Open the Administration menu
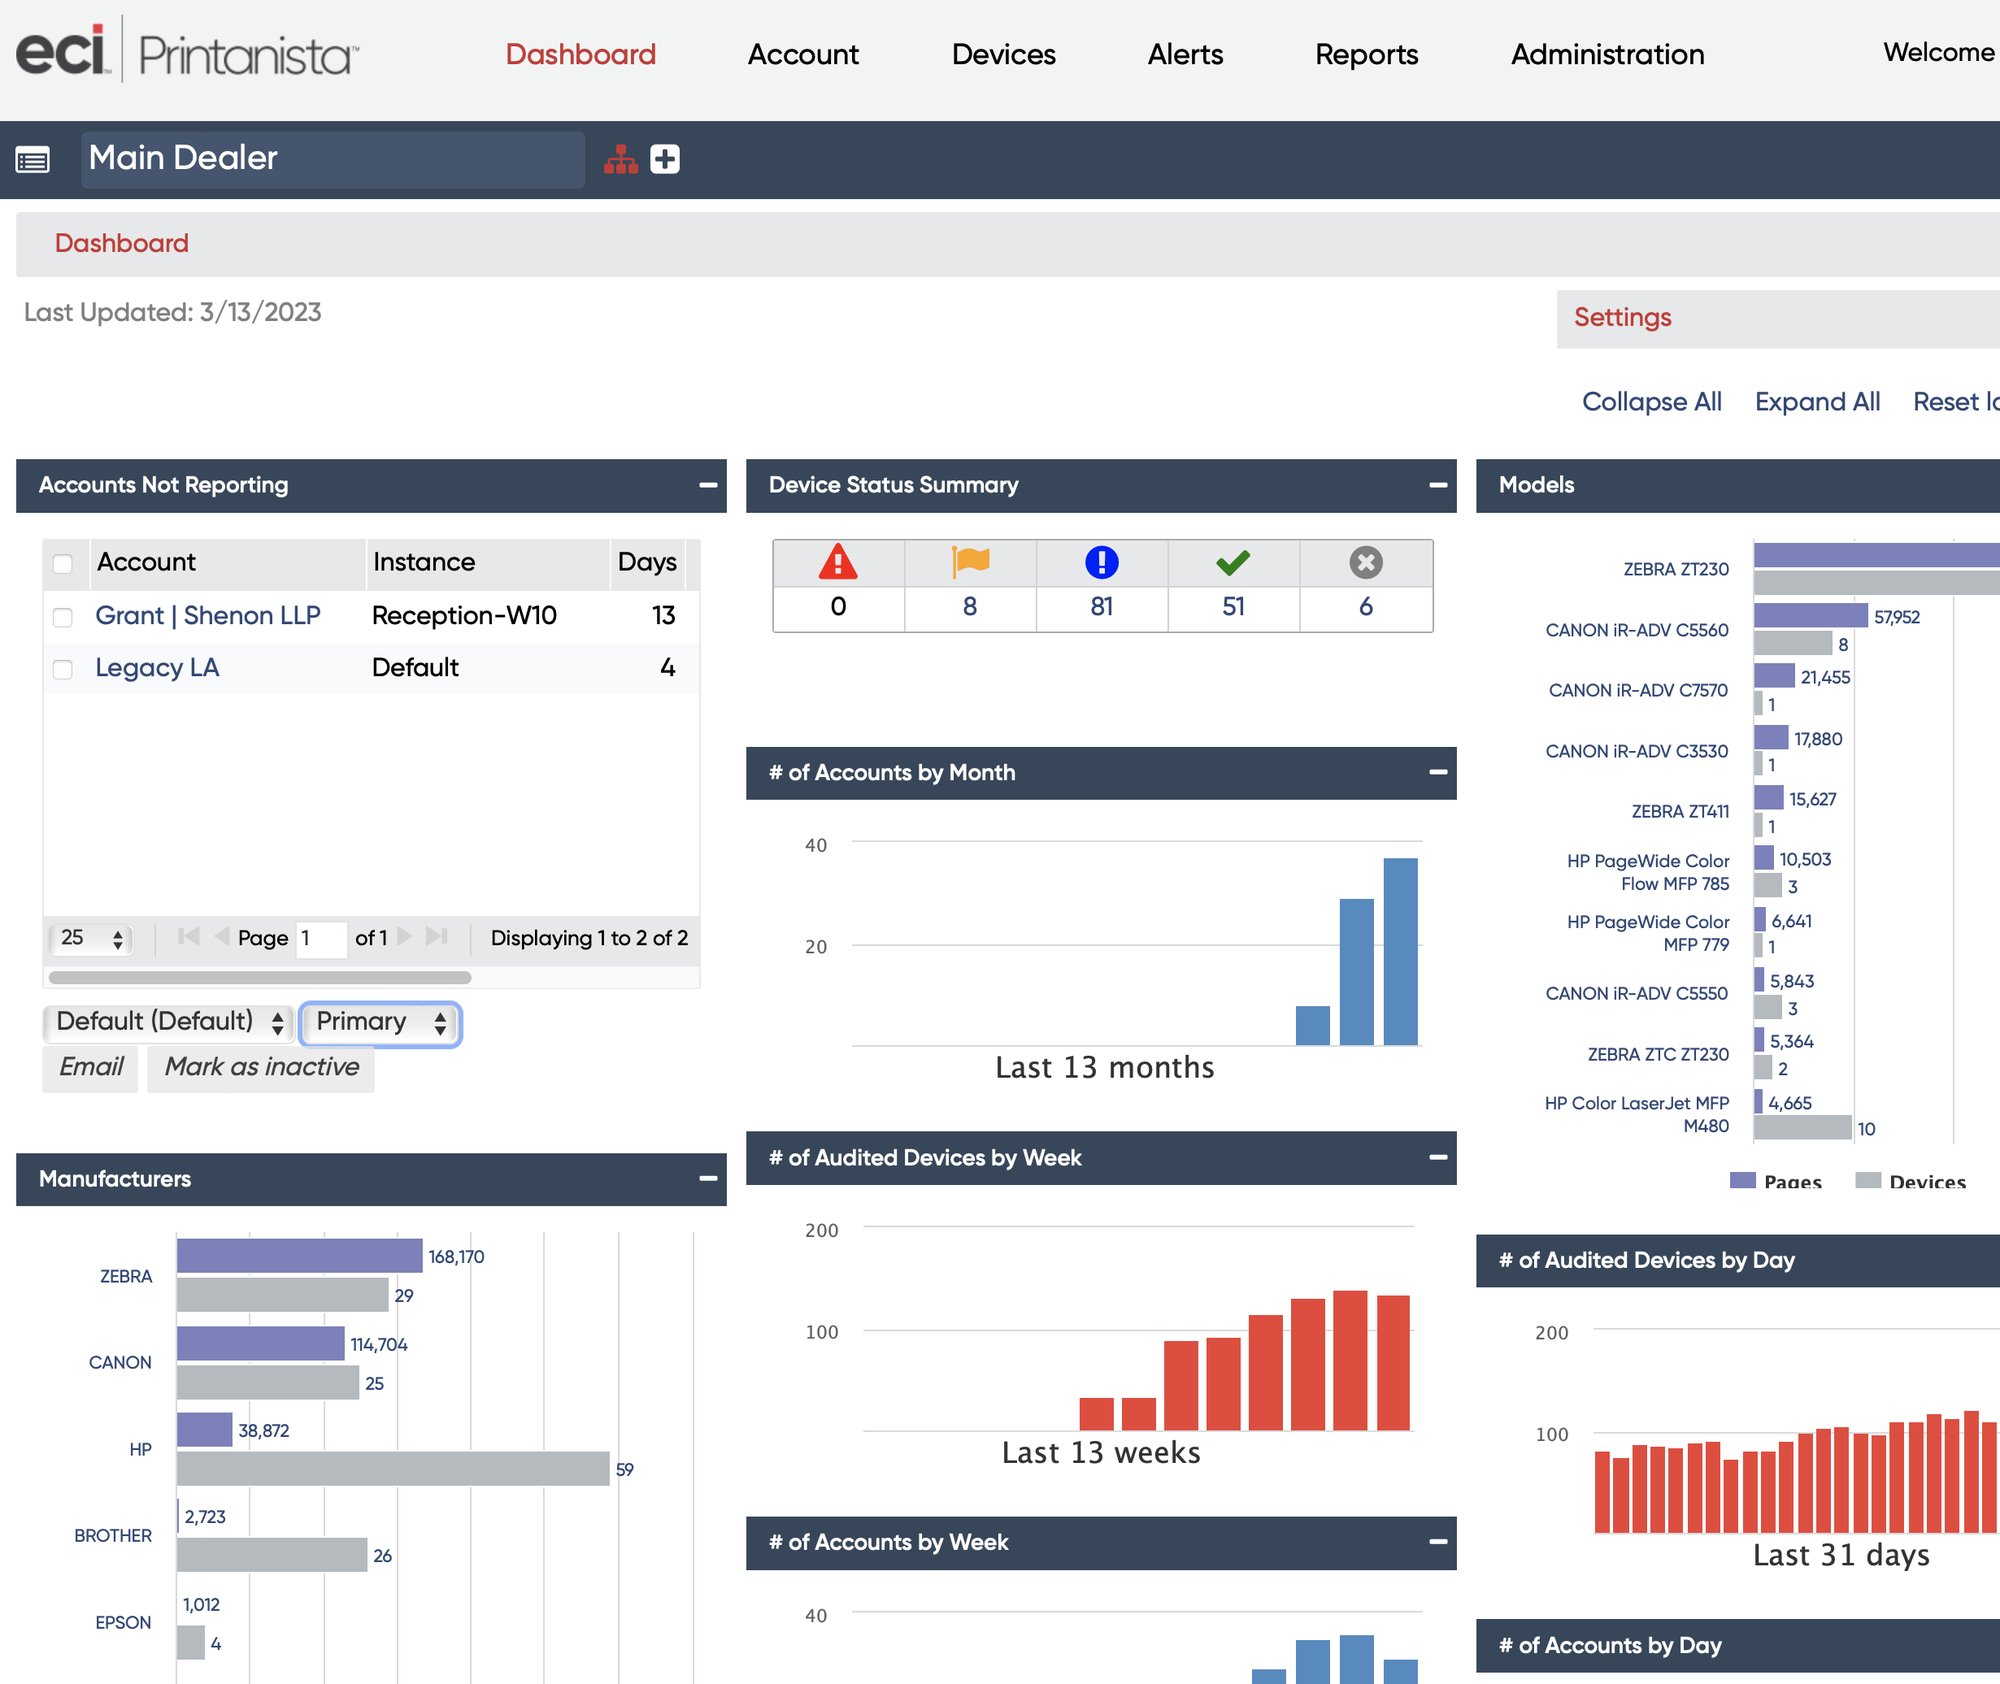The height and width of the screenshot is (1684, 2000). coord(1607,54)
